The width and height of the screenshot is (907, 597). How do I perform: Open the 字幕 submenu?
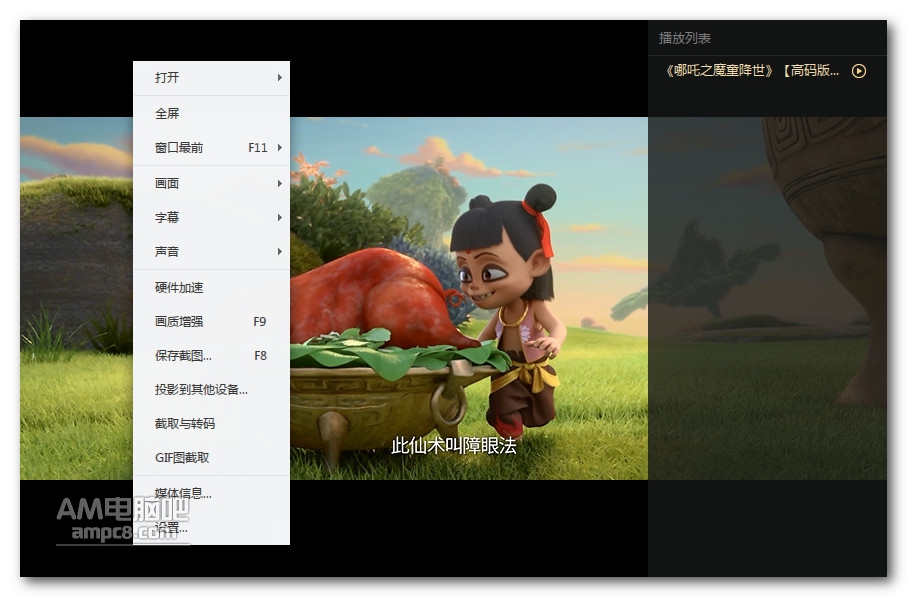pos(211,218)
